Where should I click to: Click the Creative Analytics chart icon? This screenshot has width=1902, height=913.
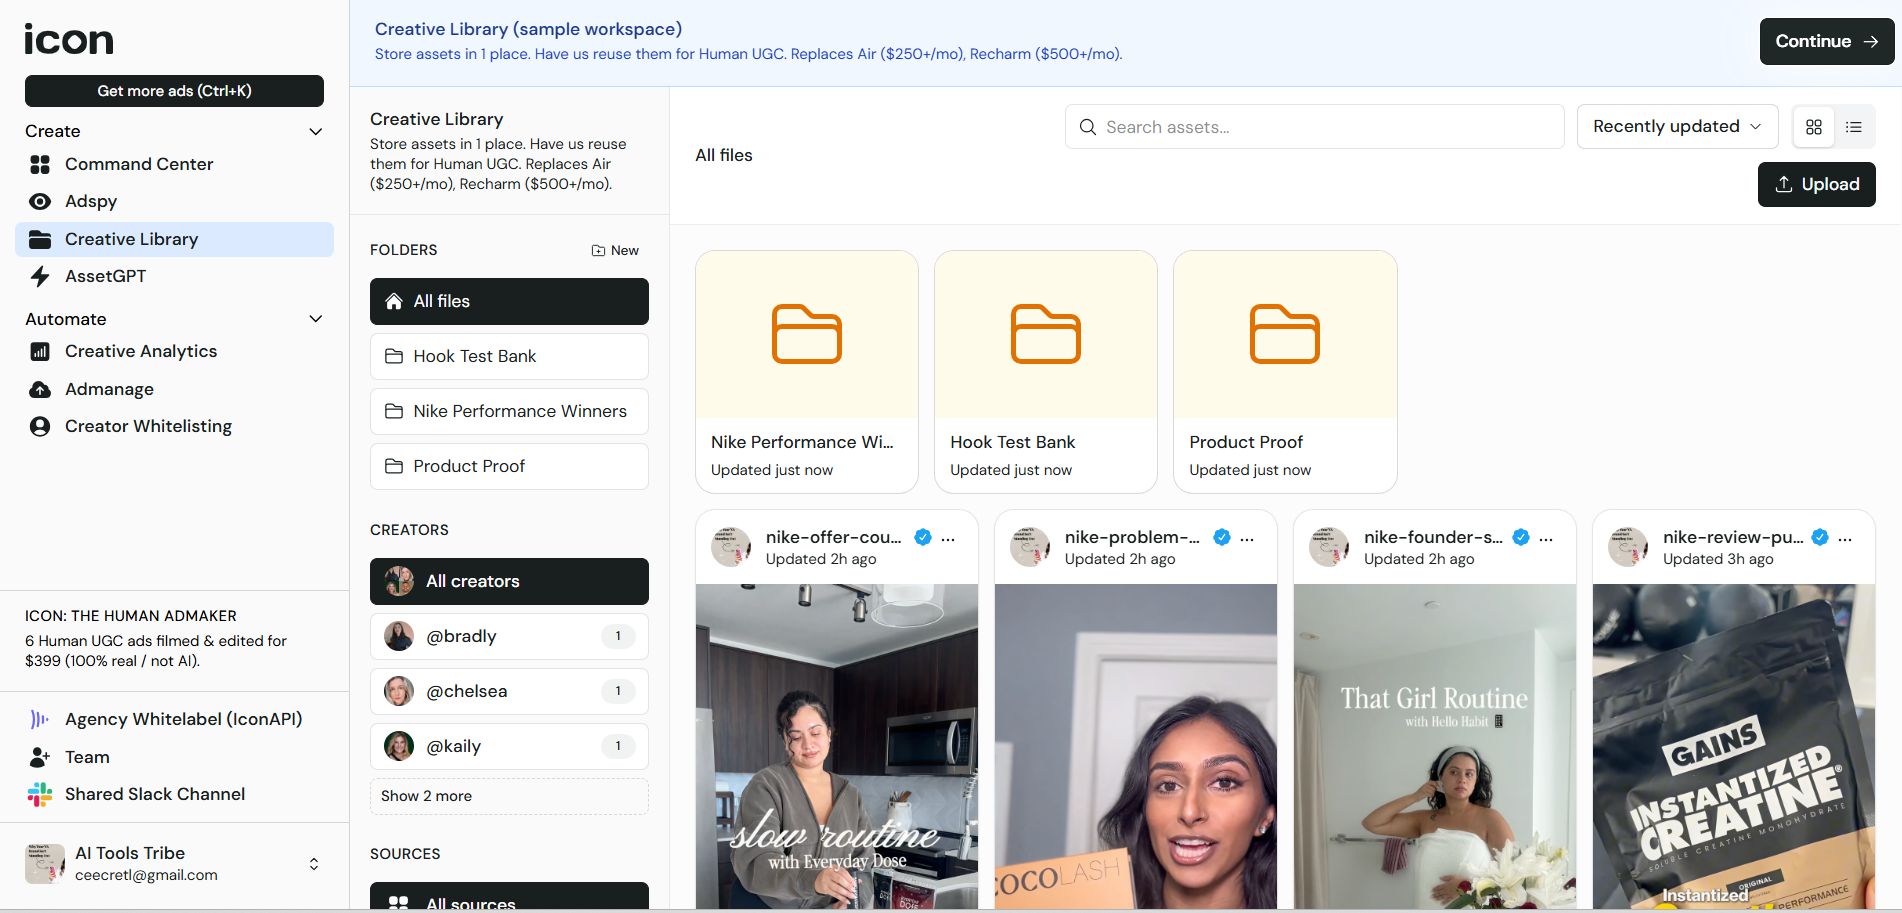pos(40,351)
